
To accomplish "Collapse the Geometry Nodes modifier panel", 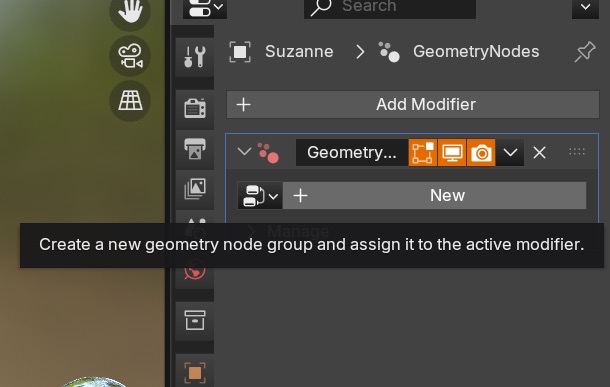I will (244, 152).
